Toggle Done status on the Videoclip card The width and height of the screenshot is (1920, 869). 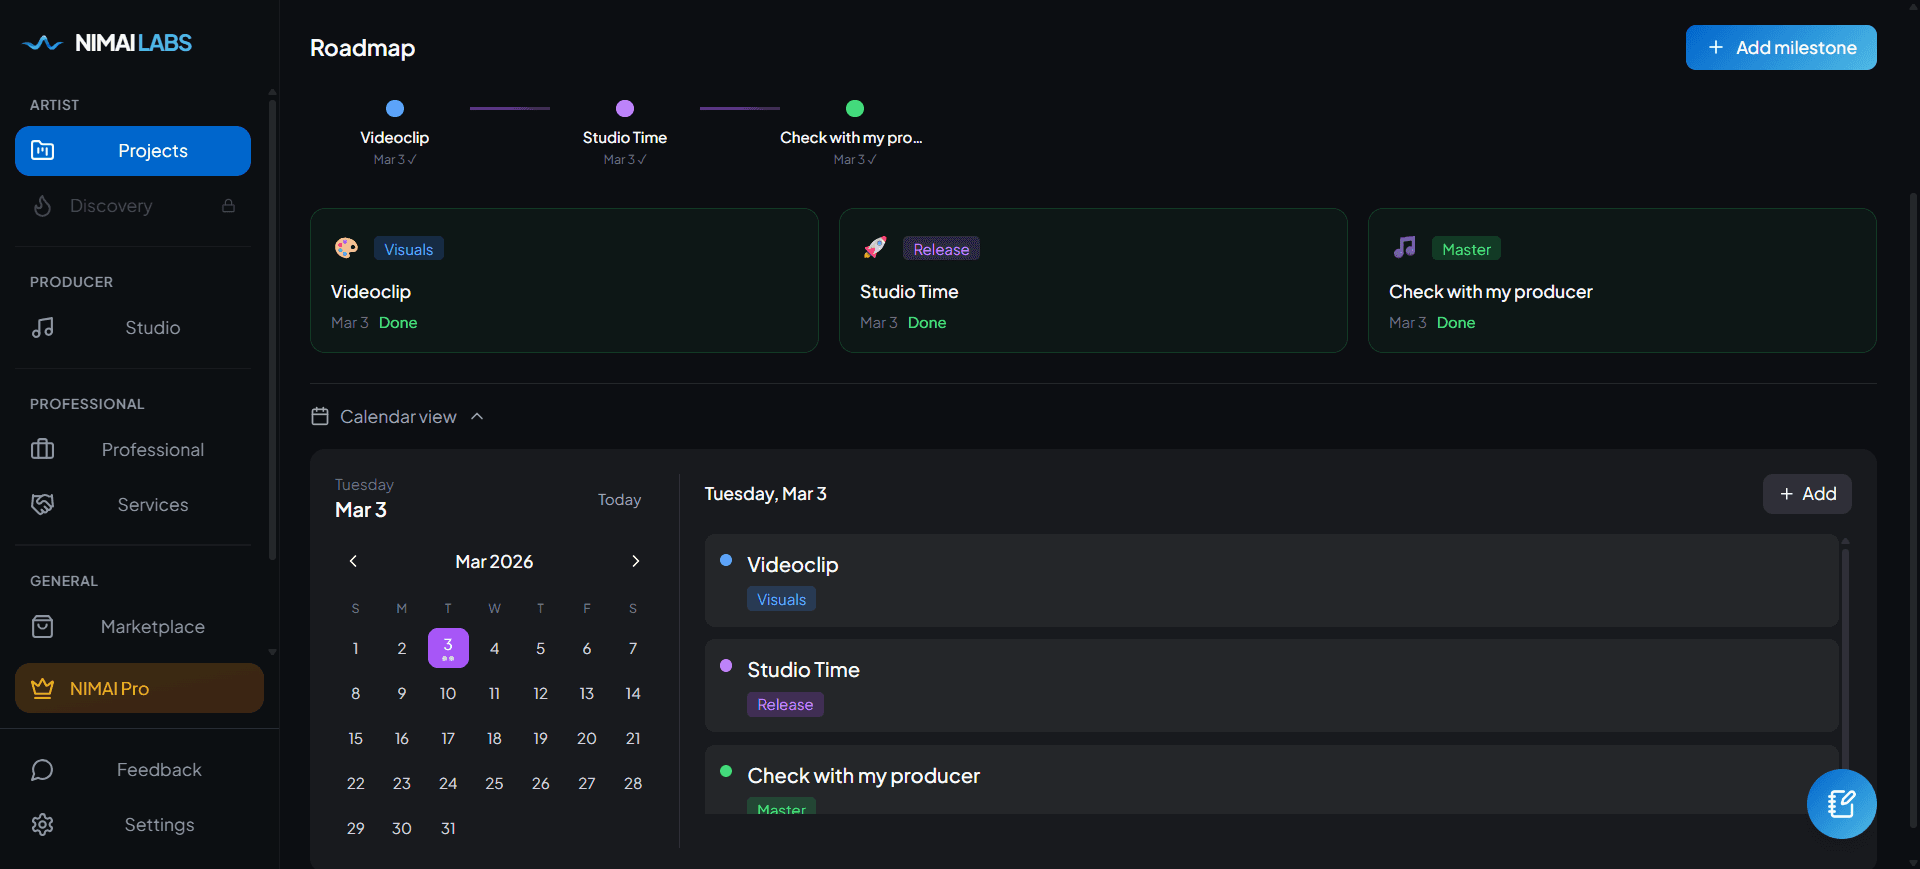(397, 322)
